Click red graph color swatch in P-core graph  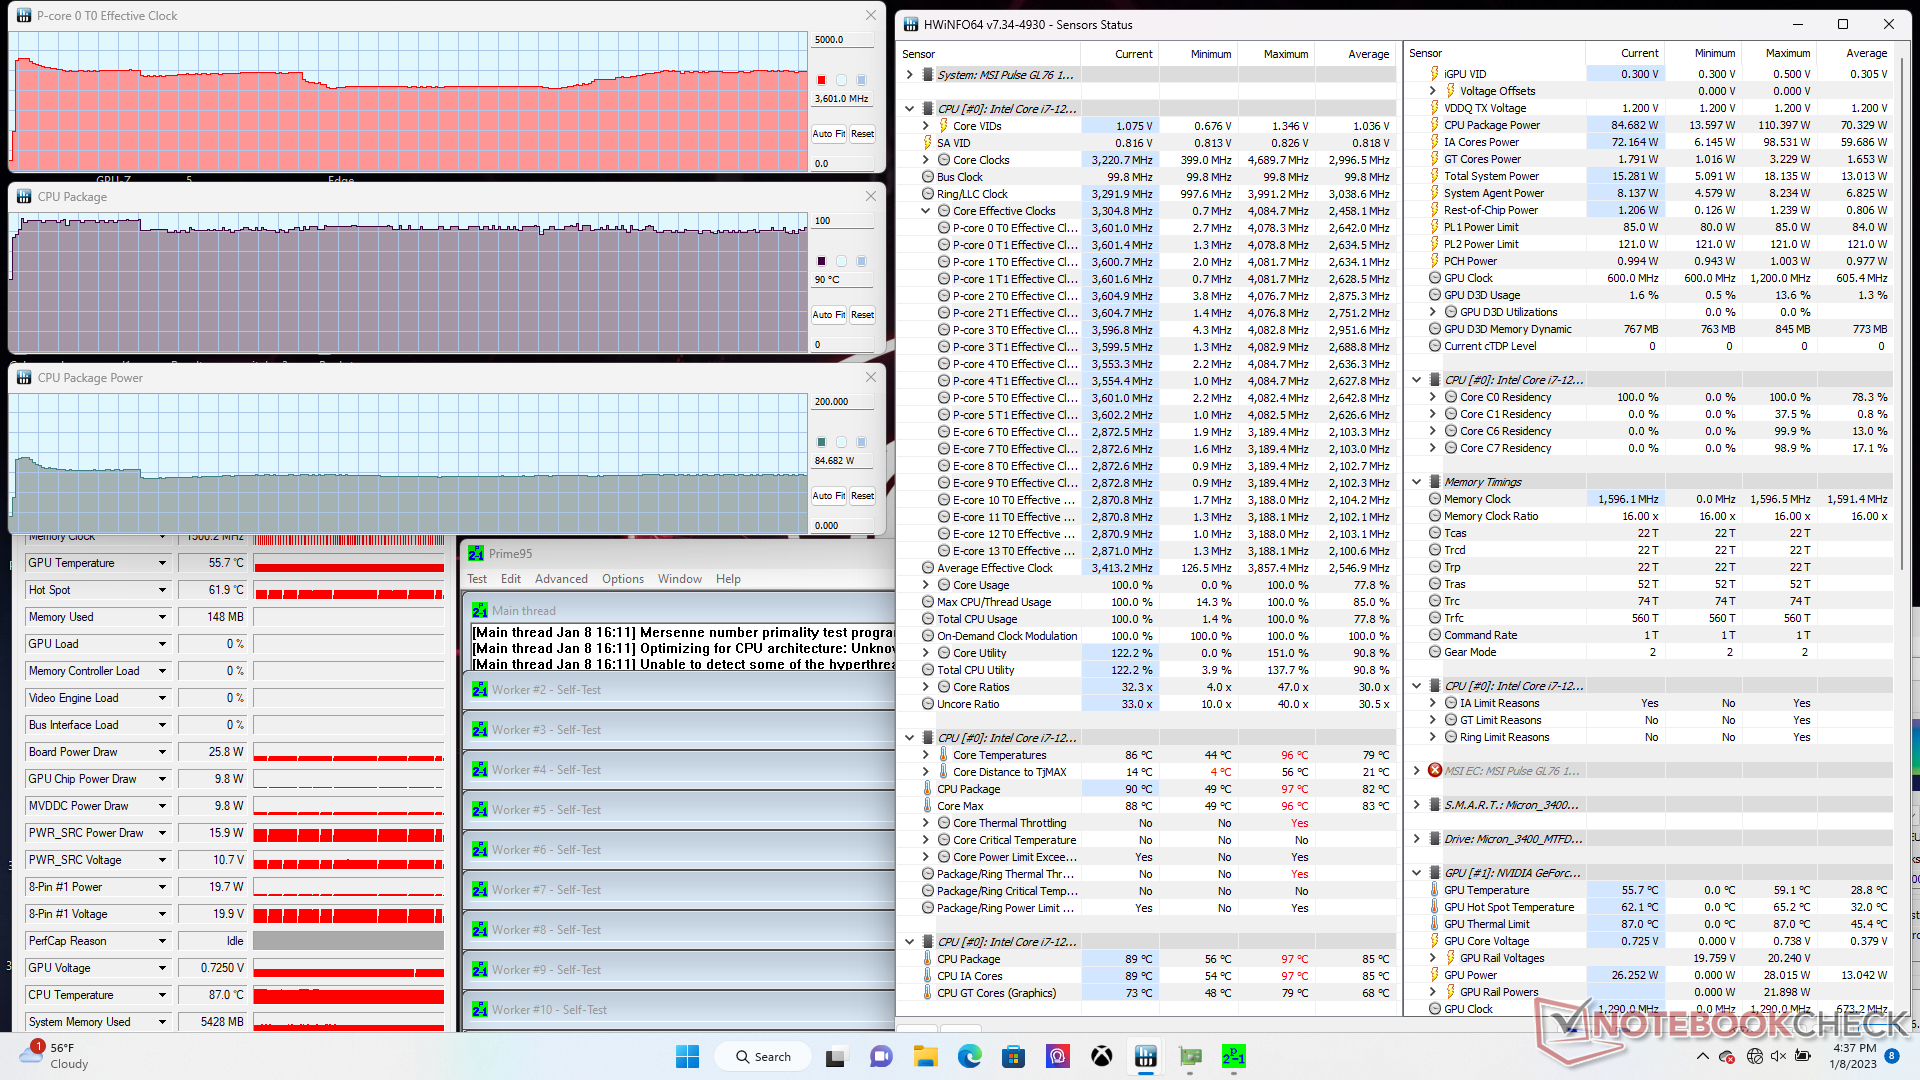821,80
